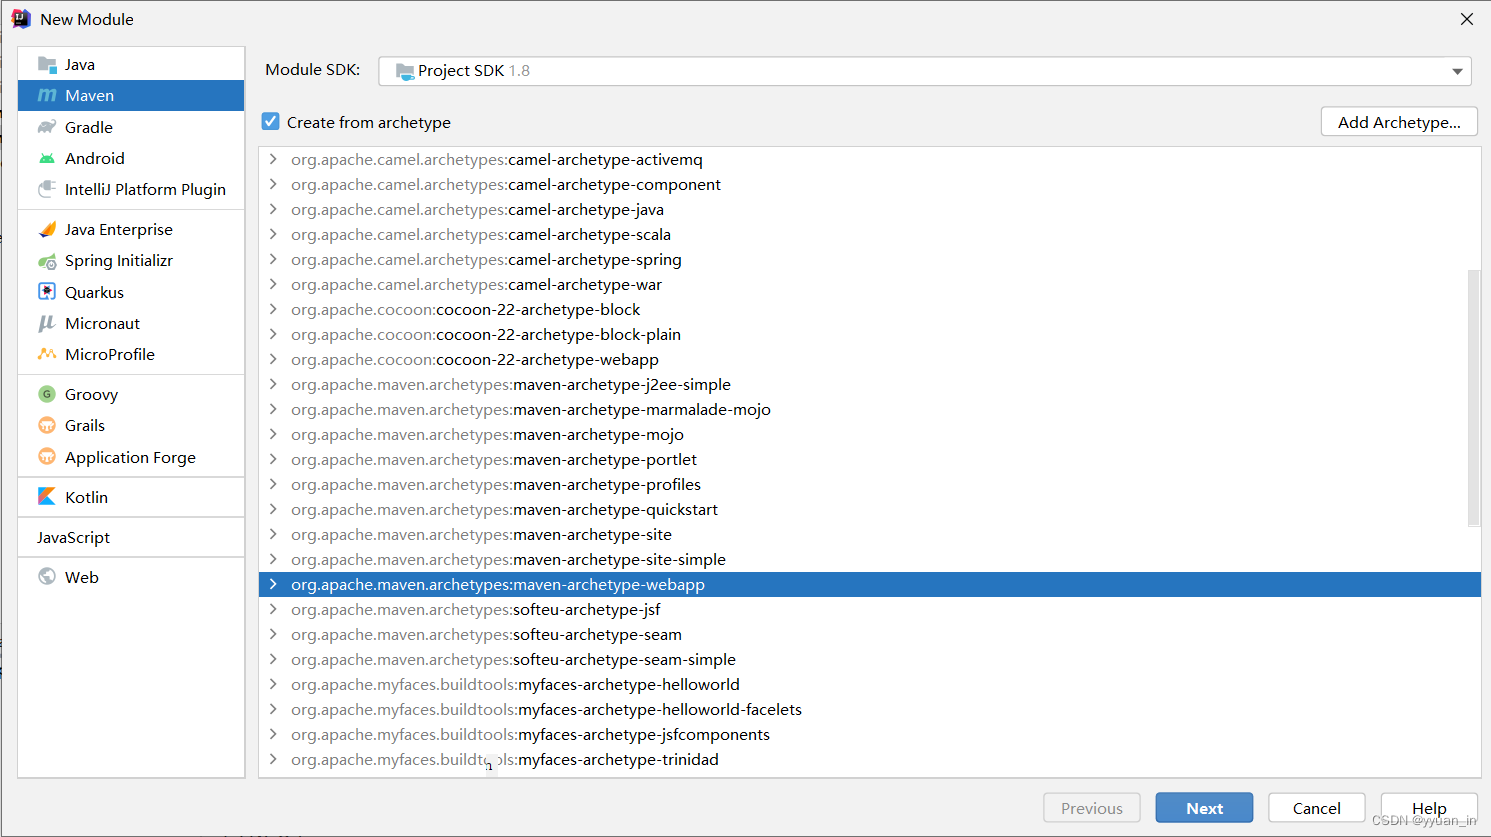Expand maven-archetype-quickstart node

(273, 509)
